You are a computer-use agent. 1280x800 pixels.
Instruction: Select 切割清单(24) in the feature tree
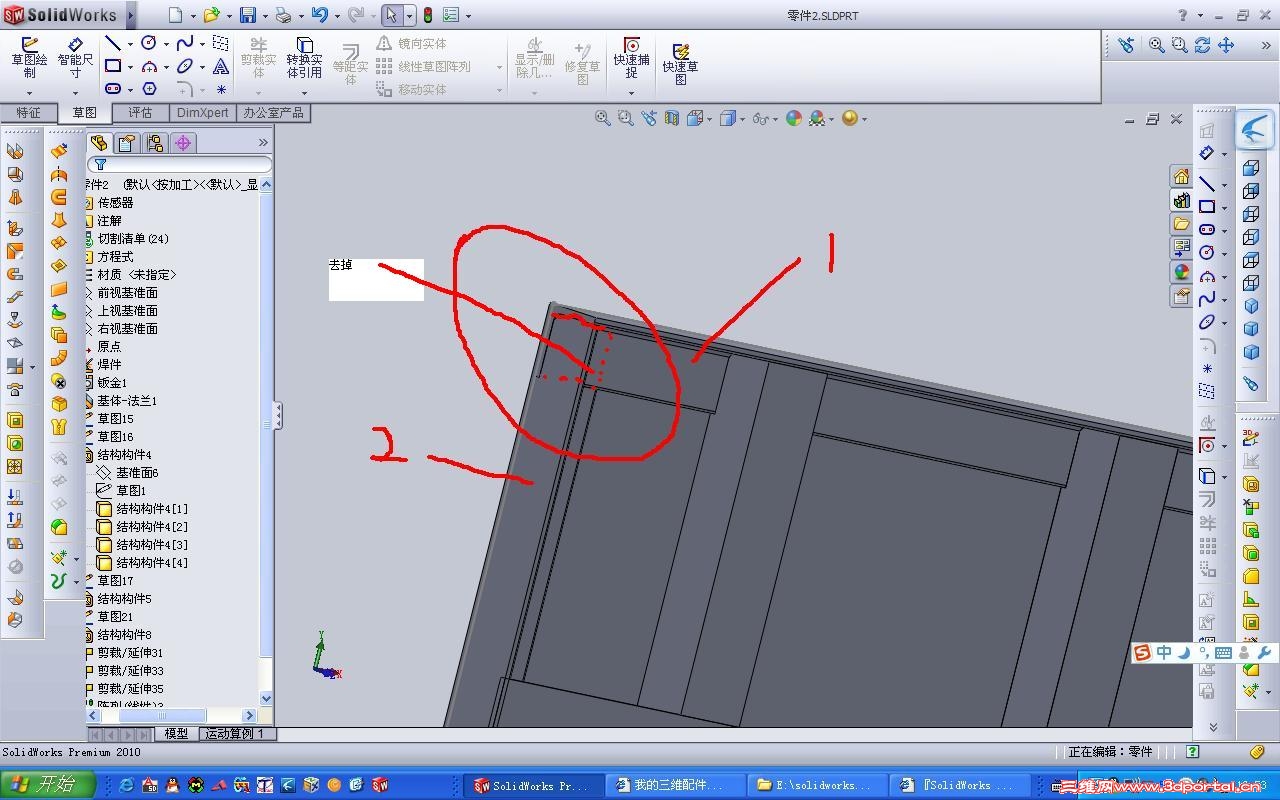(x=133, y=239)
